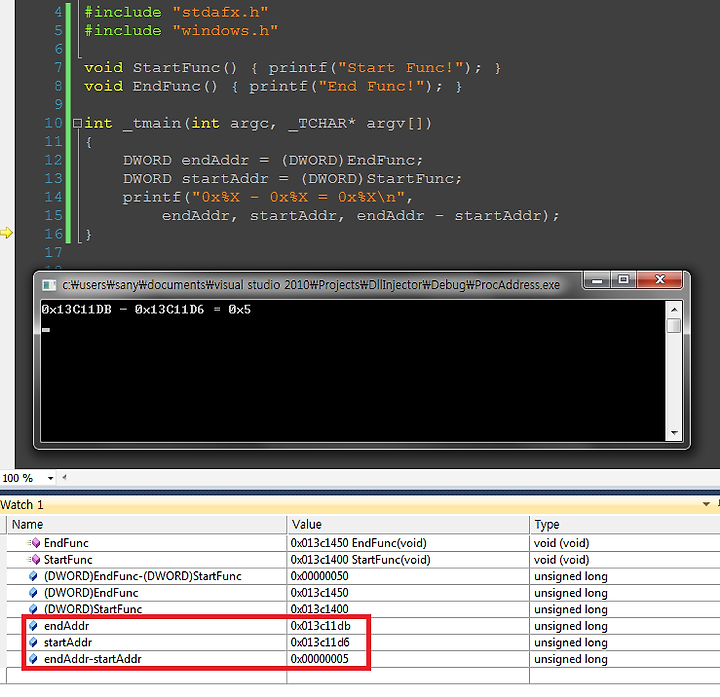Image resolution: width=720 pixels, height=697 pixels.
Task: Collapse the _tmain function outline box
Action: pos(77,123)
